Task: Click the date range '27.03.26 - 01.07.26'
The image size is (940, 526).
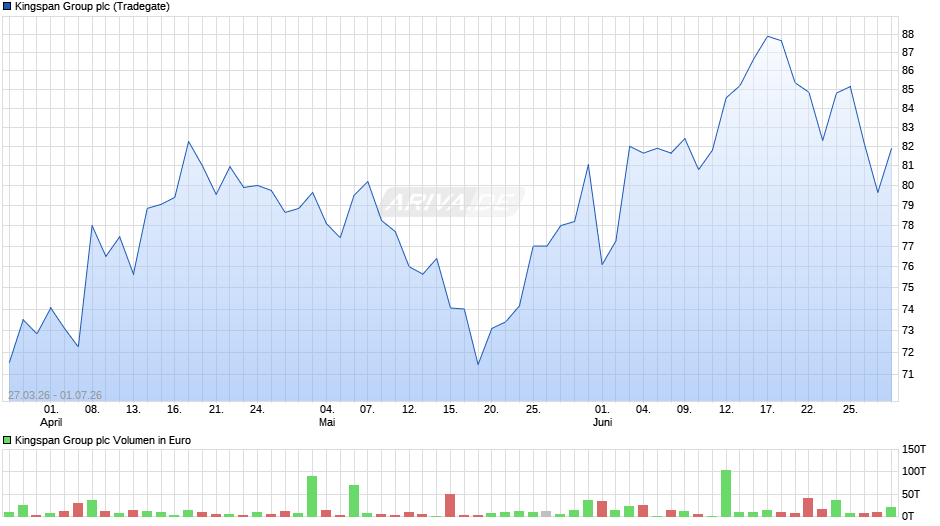Action: tap(55, 395)
